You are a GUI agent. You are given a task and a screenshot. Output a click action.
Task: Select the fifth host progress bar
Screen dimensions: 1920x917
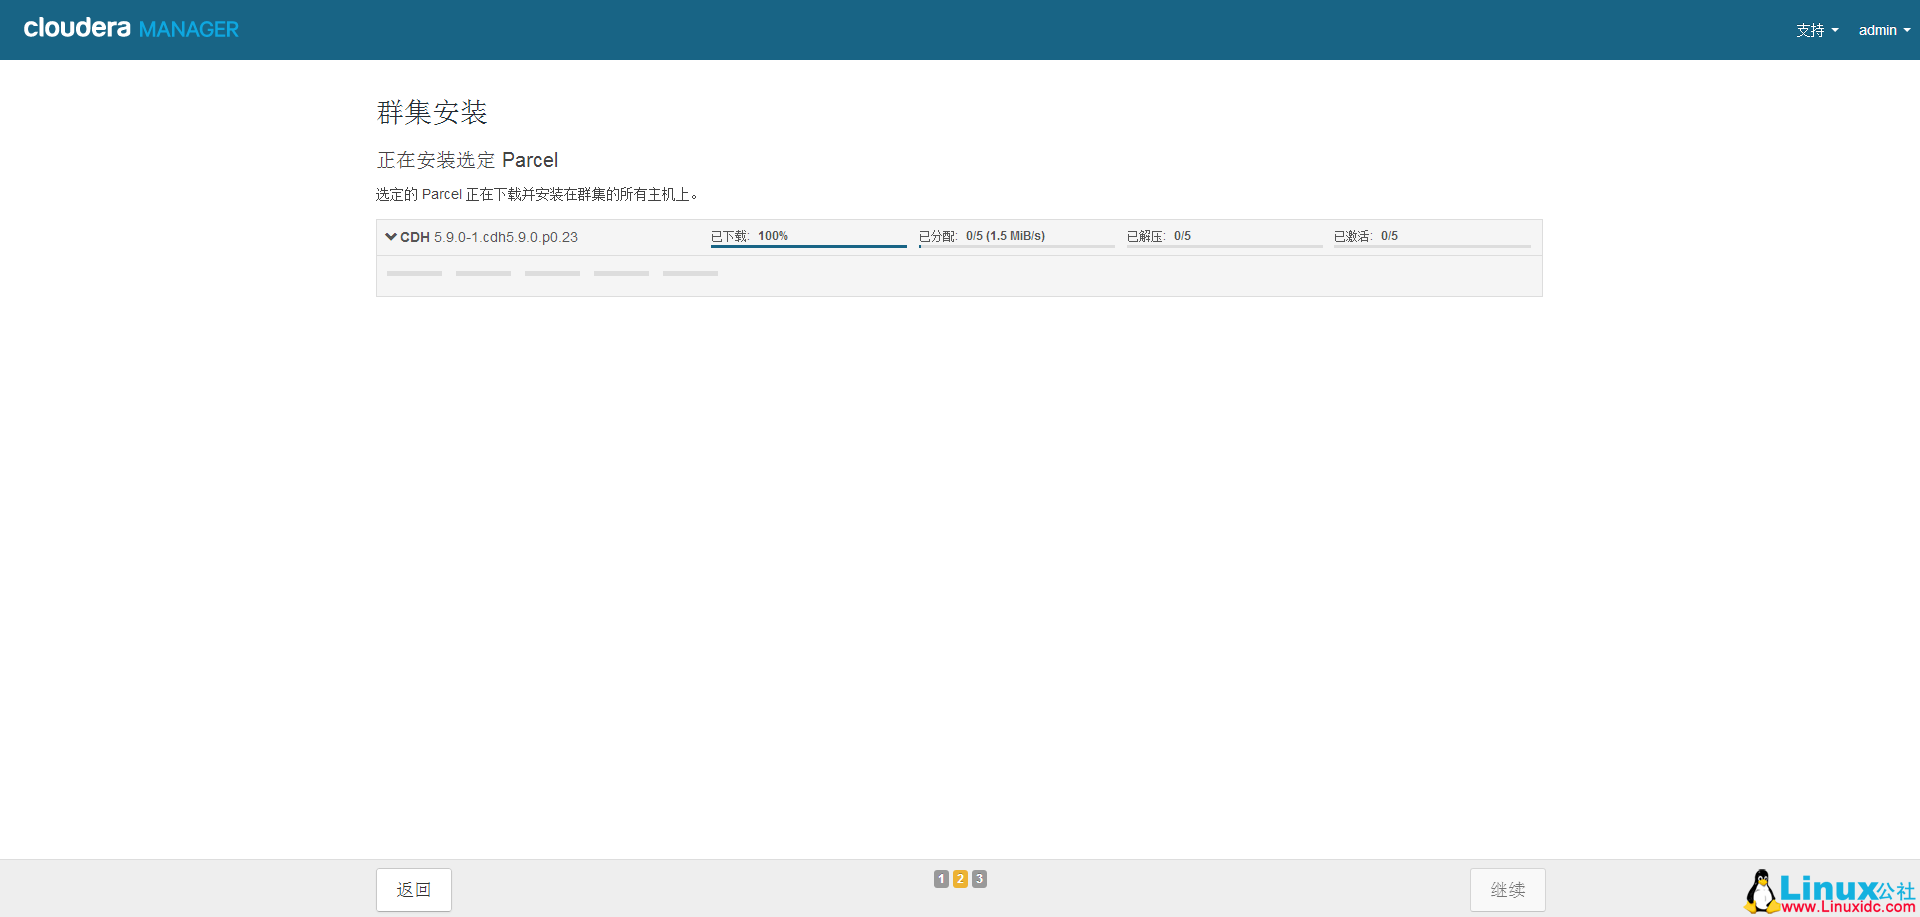point(690,273)
